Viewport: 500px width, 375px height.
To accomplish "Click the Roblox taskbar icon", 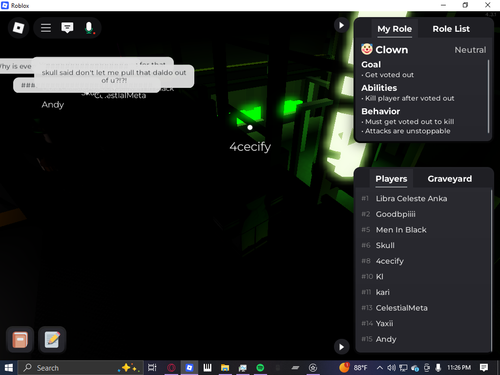I will 189,368.
